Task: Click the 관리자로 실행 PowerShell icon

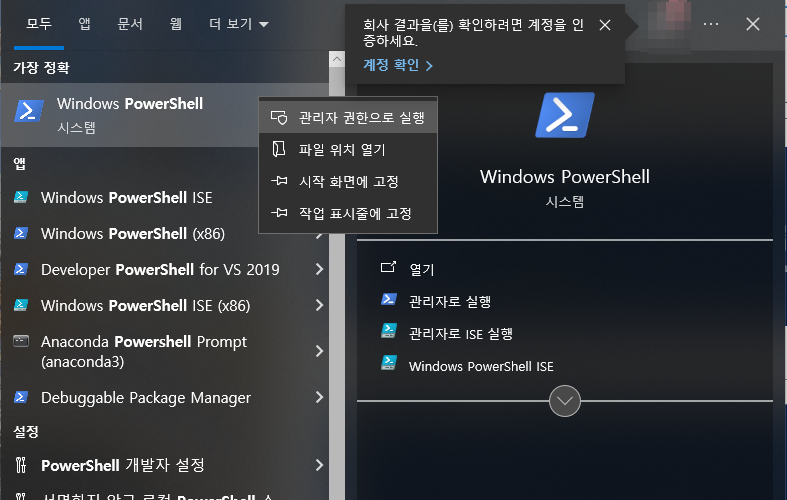Action: pos(388,299)
